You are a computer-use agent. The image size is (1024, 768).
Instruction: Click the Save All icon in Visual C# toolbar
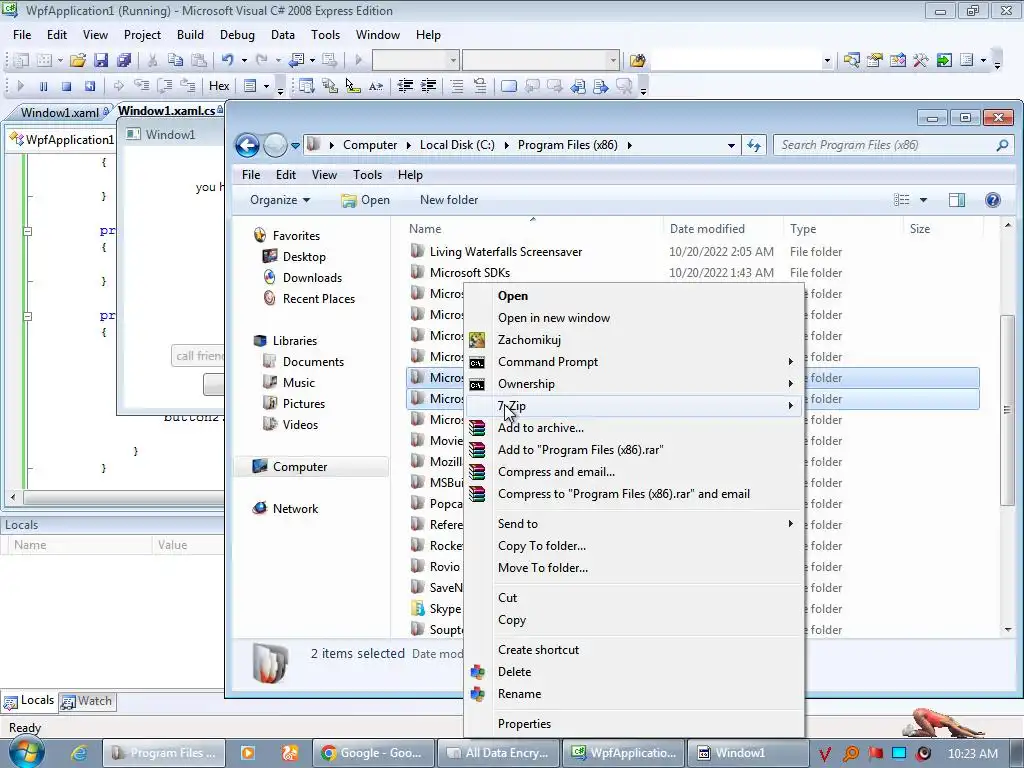[123, 60]
